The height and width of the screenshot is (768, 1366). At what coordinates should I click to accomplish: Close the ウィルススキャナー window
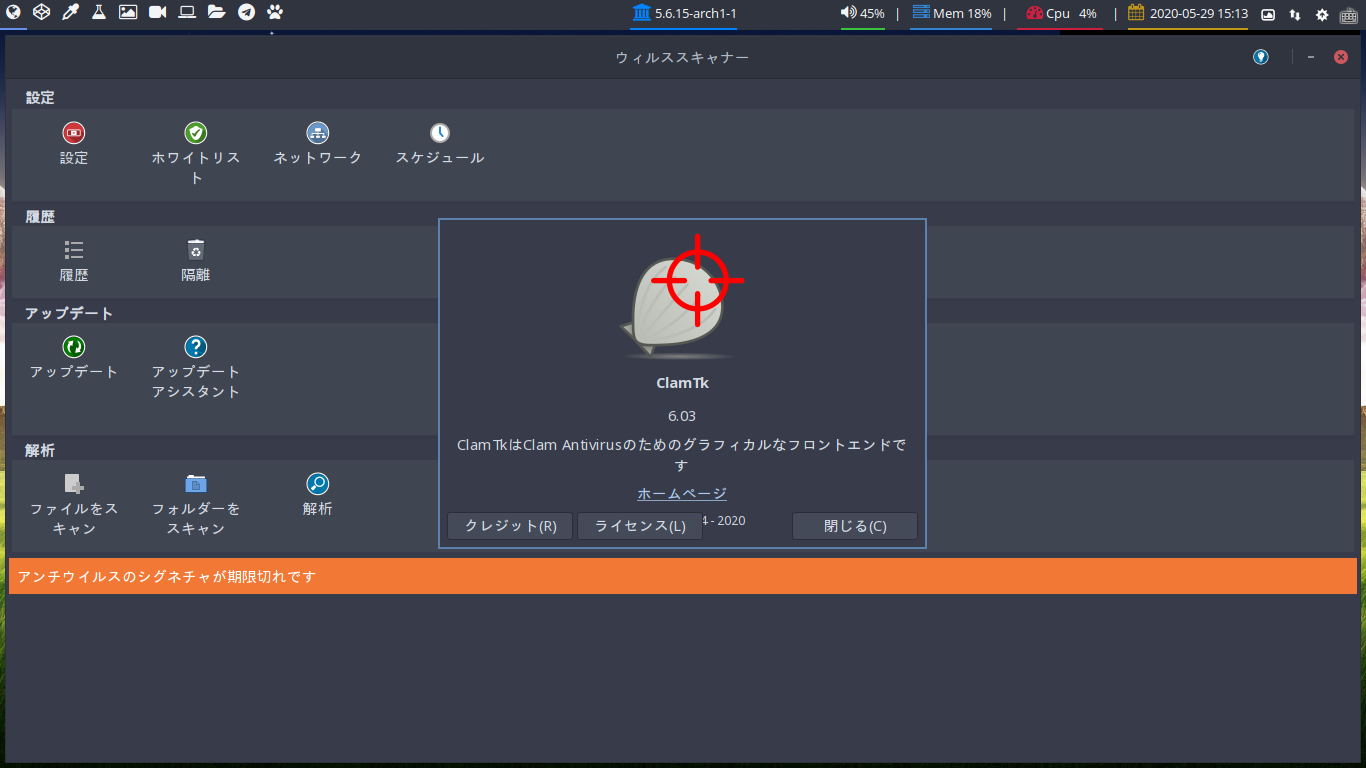1341,57
